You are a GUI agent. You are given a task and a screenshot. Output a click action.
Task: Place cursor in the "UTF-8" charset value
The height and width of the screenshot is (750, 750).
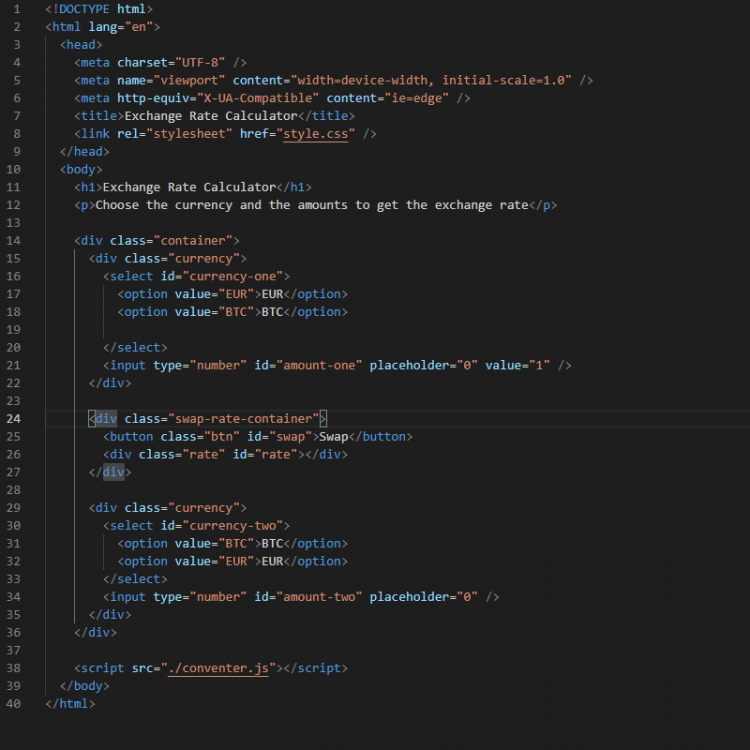(x=200, y=63)
